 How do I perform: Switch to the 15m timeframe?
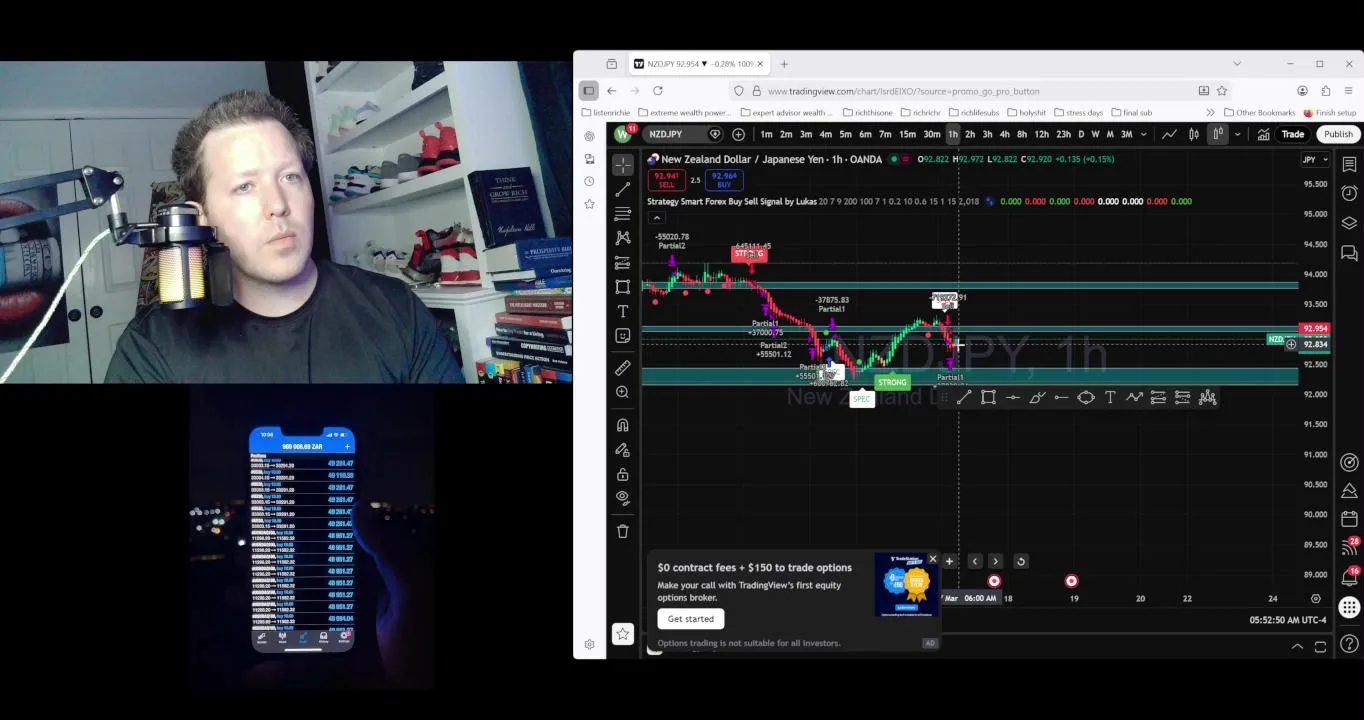(x=907, y=134)
